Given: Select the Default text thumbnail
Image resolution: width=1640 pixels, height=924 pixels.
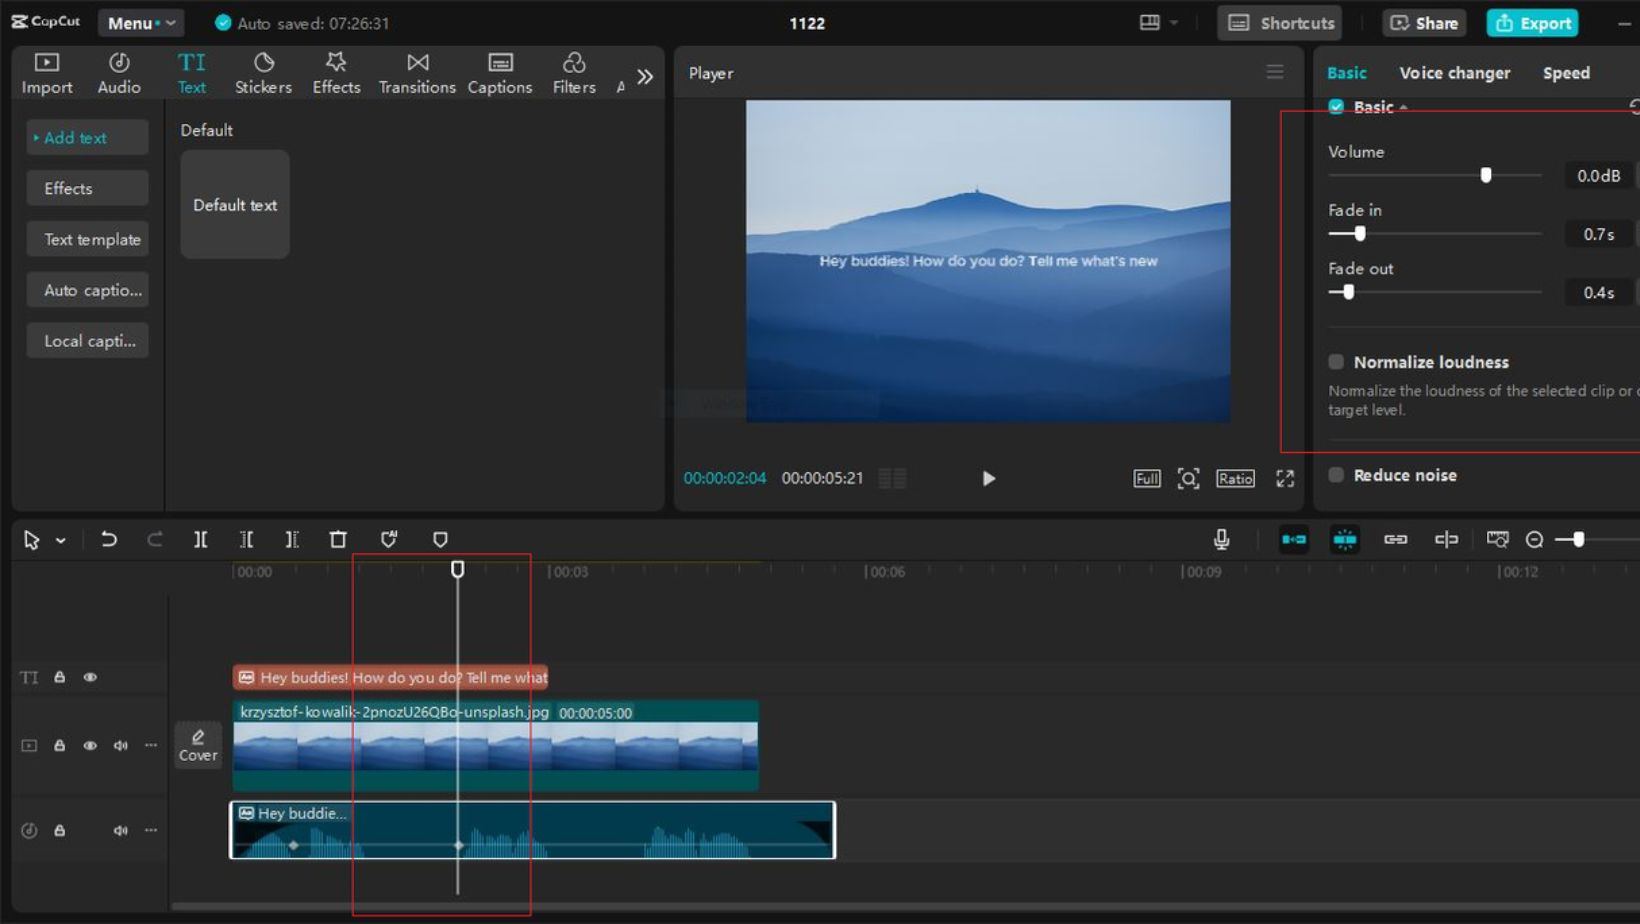Looking at the screenshot, I should 235,205.
